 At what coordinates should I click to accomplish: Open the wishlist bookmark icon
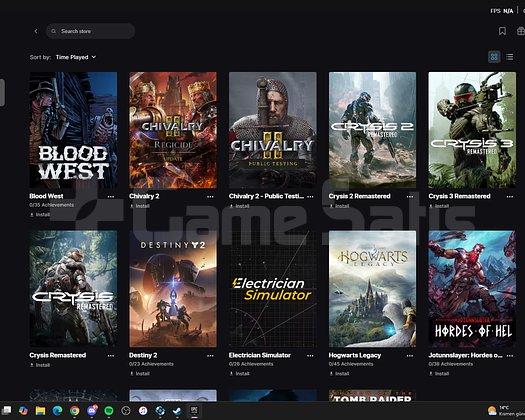(502, 31)
